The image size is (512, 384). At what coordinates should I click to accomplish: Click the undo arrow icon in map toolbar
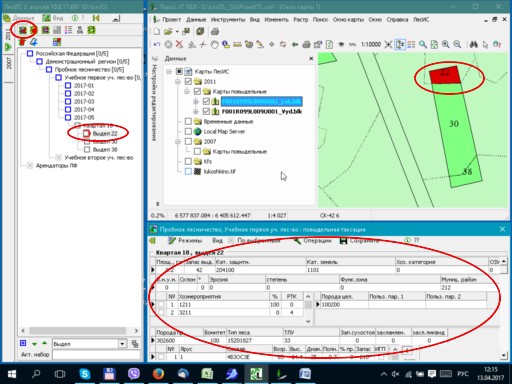157,44
